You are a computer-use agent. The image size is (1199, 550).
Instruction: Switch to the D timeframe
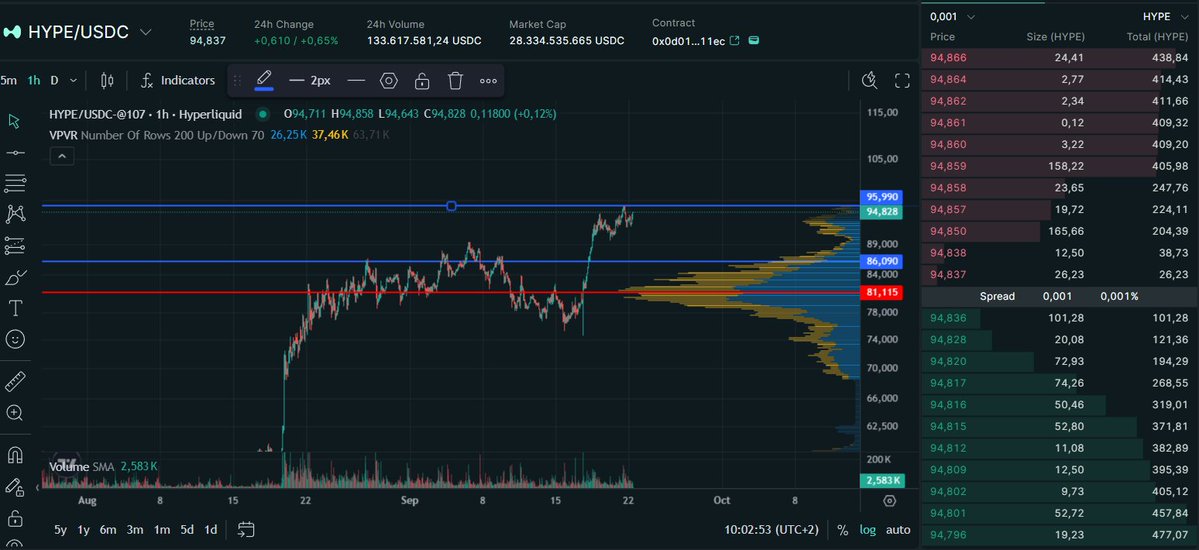[54, 80]
